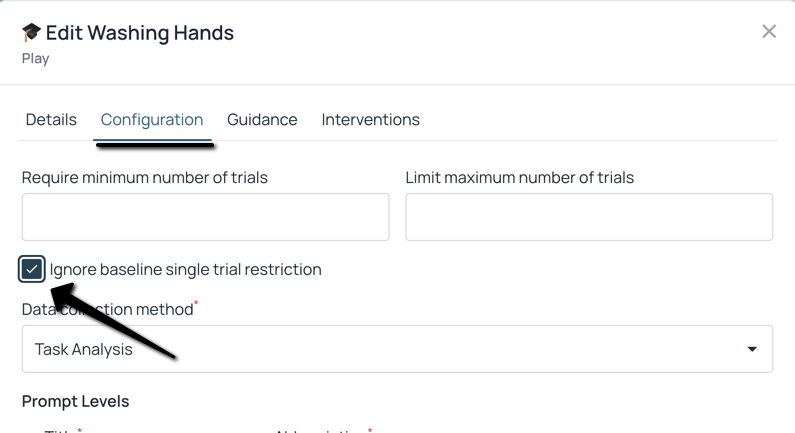The height and width of the screenshot is (433, 795).
Task: Click the checkmark inside the checked box
Action: (x=31, y=269)
